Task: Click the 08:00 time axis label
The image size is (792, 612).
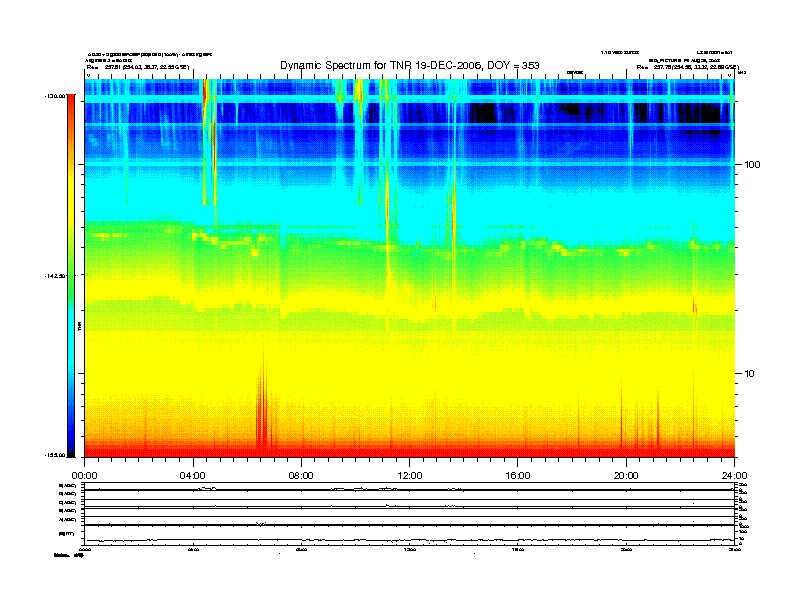Action: point(301,476)
